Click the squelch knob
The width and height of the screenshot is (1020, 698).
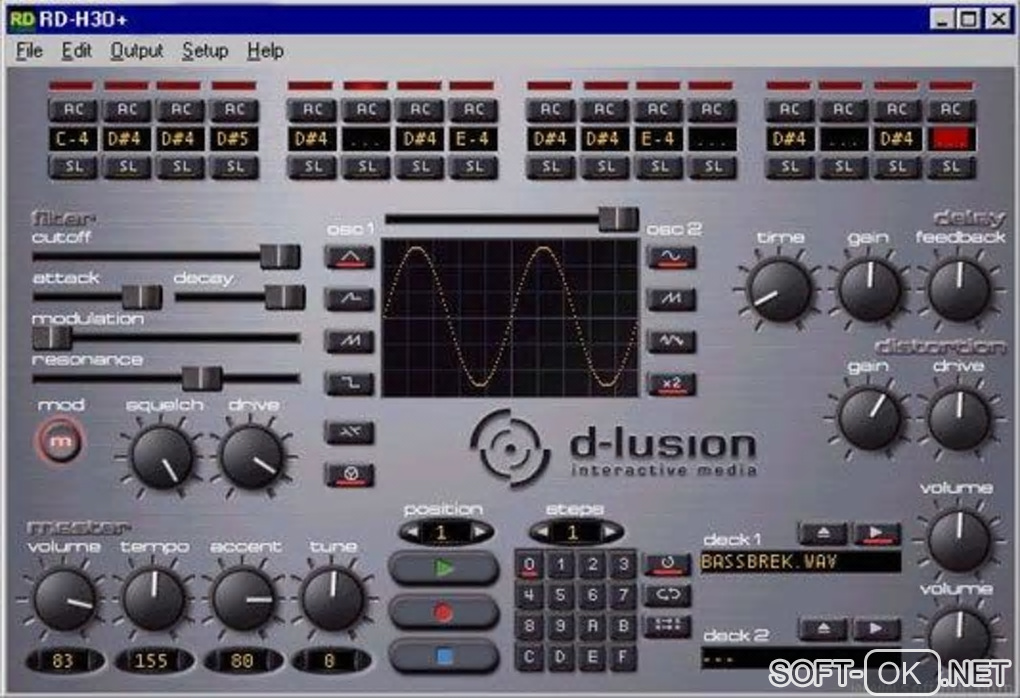[x=161, y=458]
